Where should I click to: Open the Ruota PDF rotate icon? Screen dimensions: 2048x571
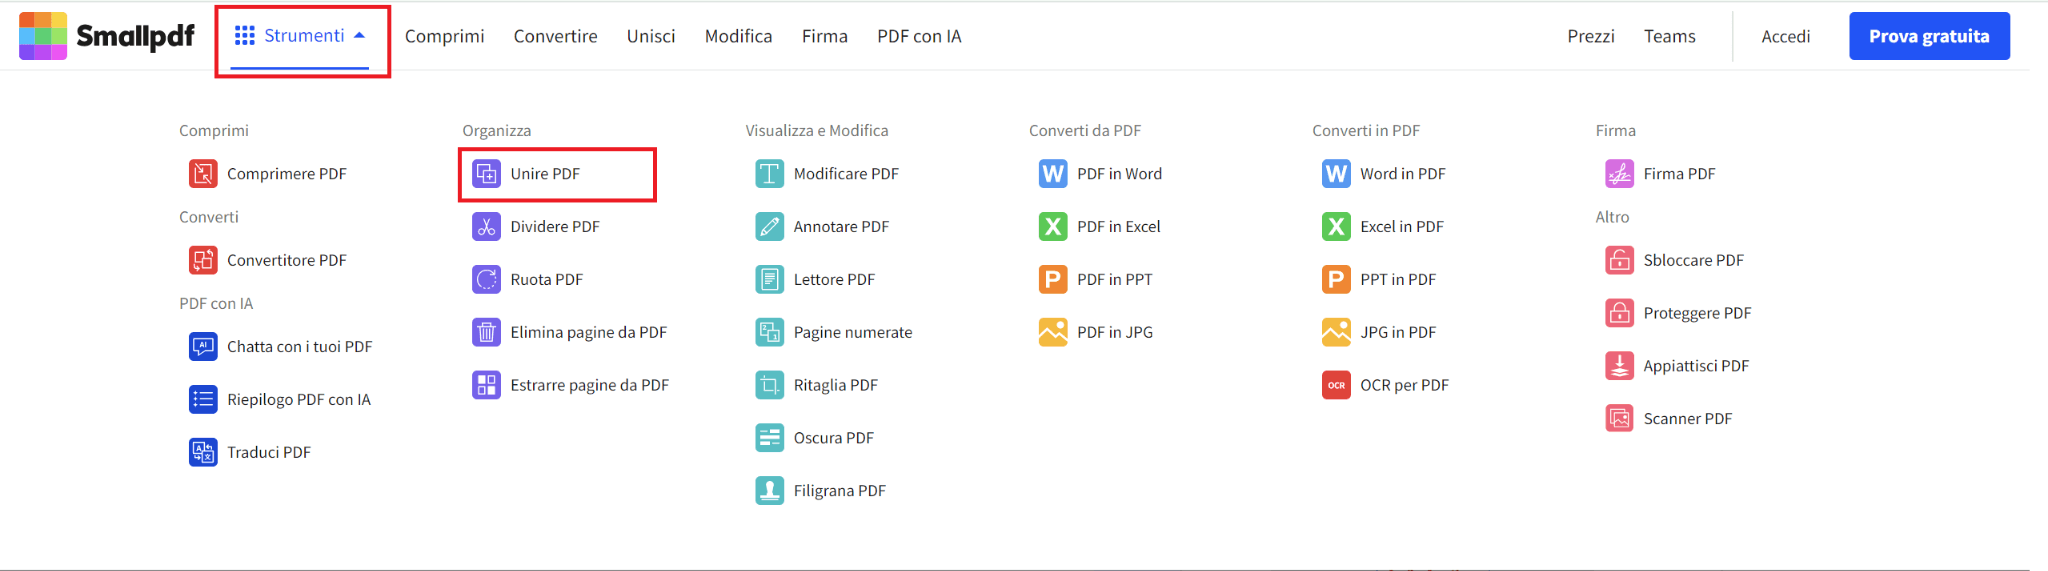click(x=486, y=280)
